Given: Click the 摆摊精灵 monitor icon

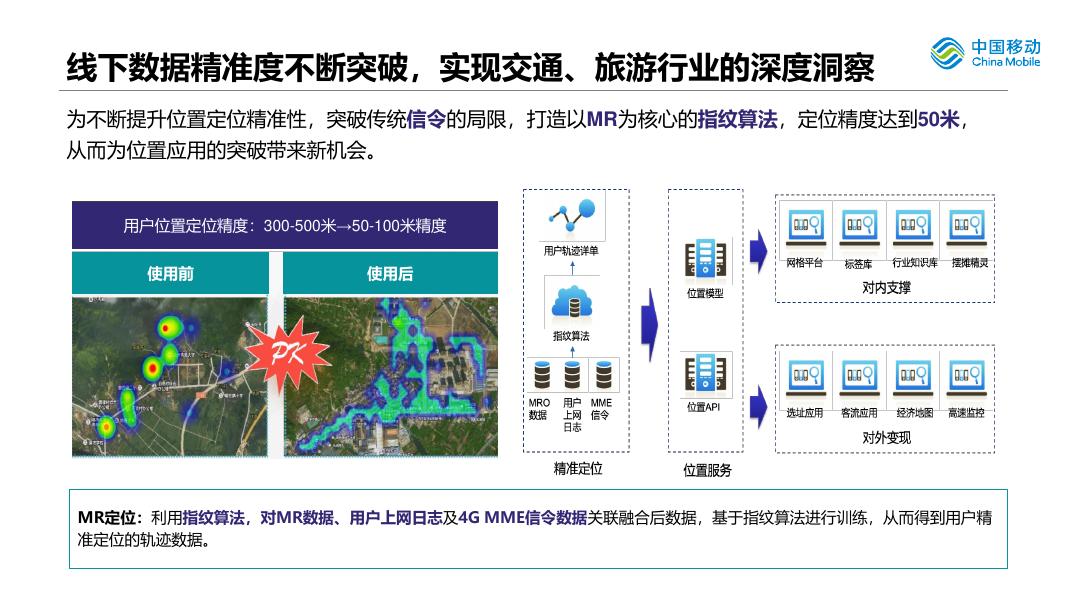Looking at the screenshot, I should (x=966, y=228).
